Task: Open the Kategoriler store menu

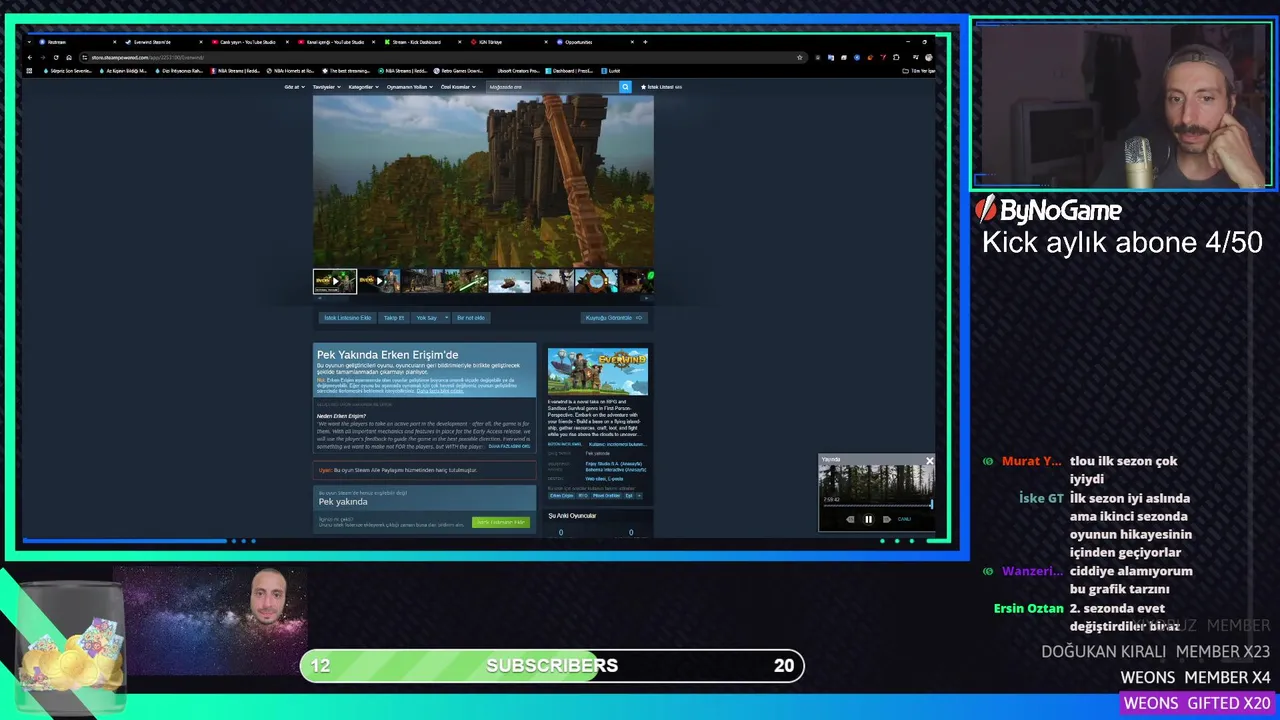Action: click(363, 87)
